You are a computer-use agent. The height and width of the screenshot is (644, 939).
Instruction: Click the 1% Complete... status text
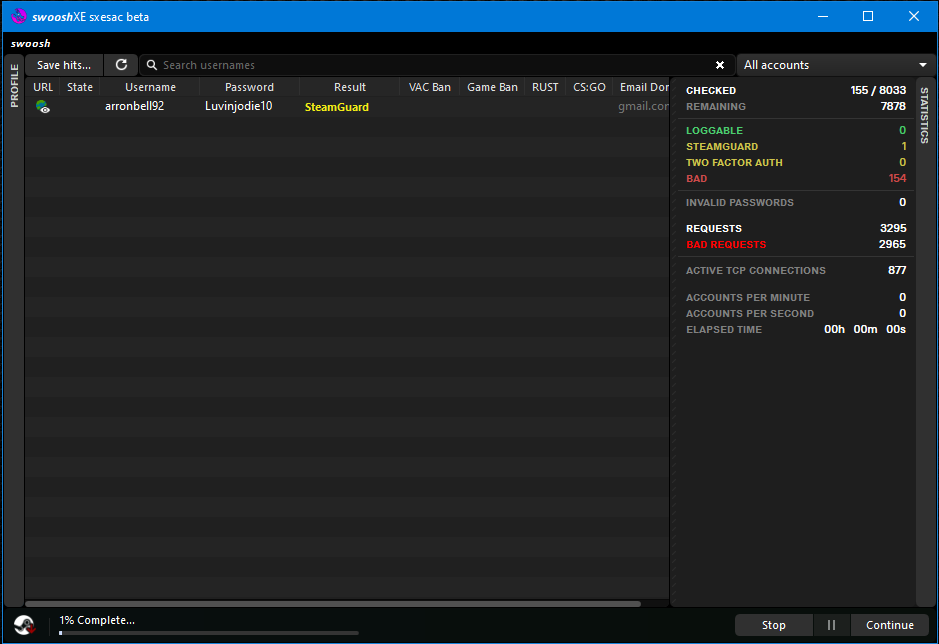tap(97, 620)
